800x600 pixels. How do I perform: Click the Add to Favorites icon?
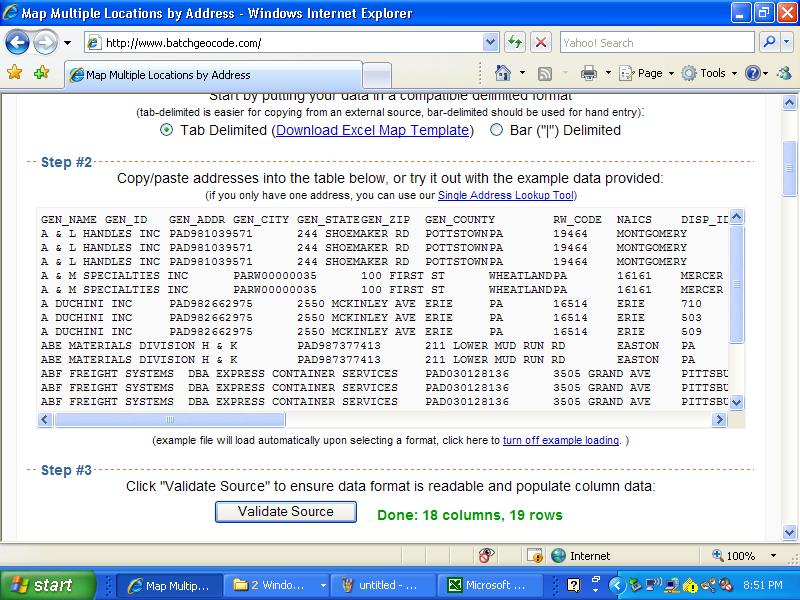coord(41,73)
